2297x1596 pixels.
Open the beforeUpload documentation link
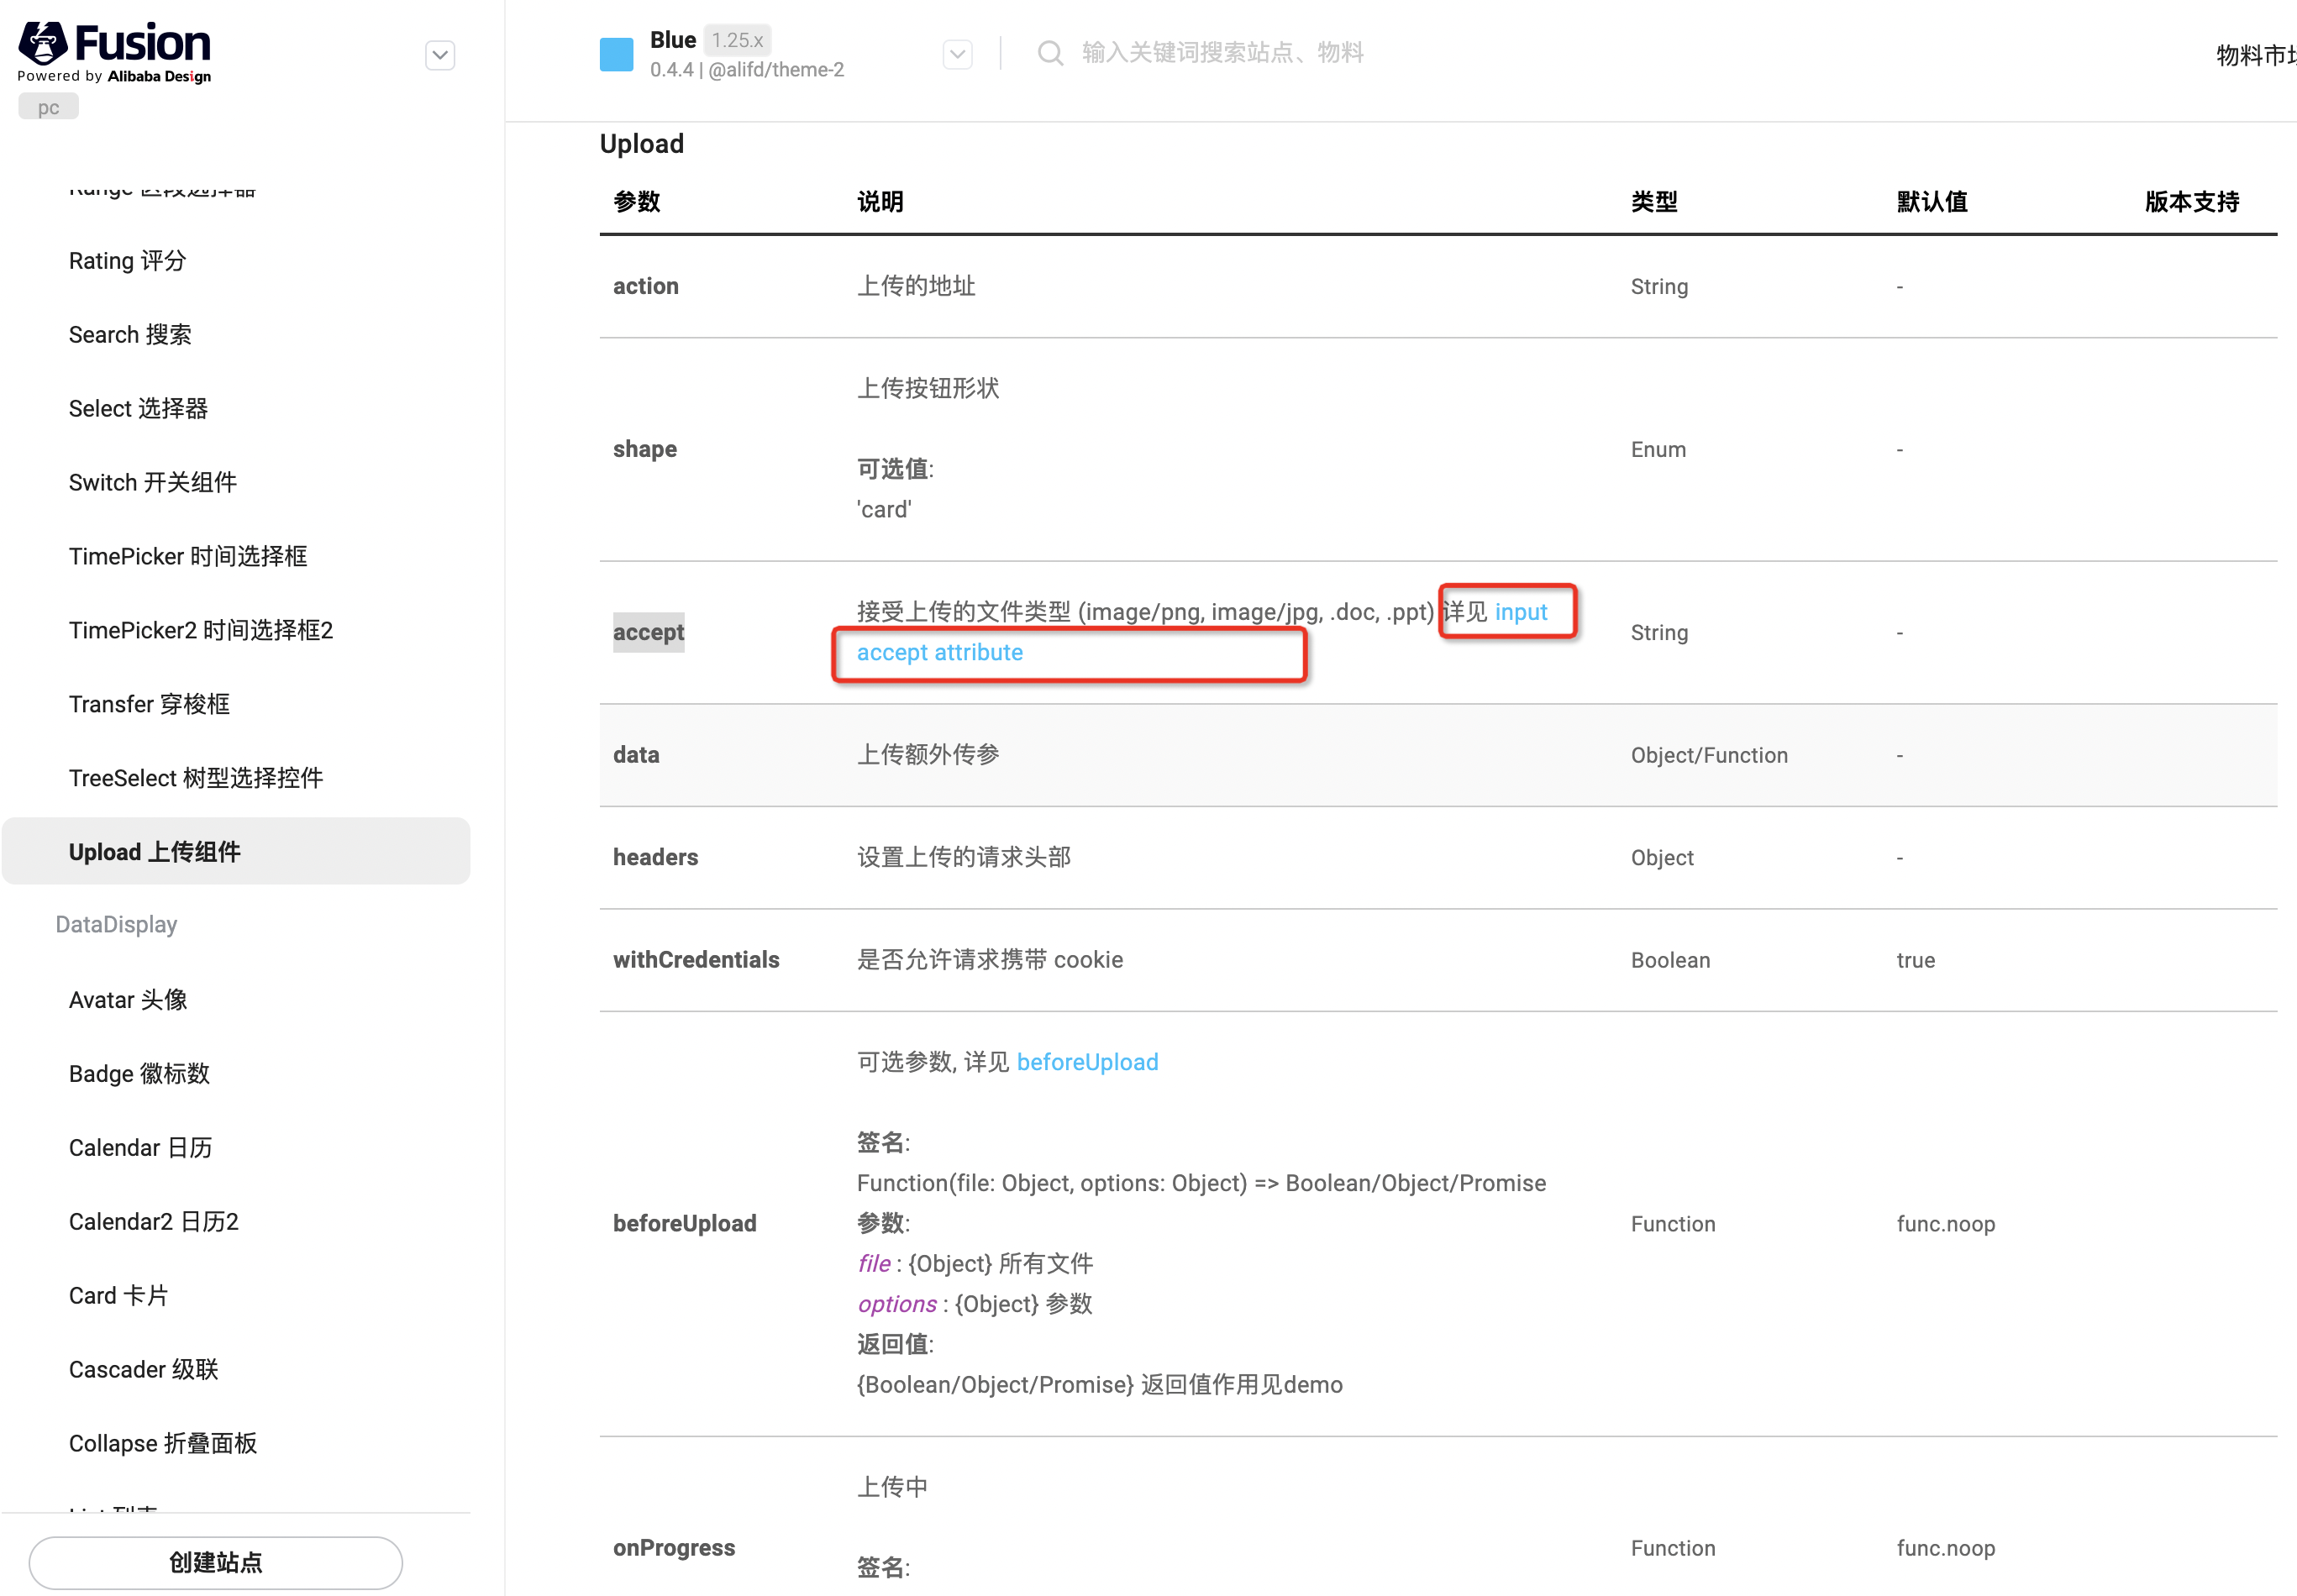pyautogui.click(x=1087, y=1062)
